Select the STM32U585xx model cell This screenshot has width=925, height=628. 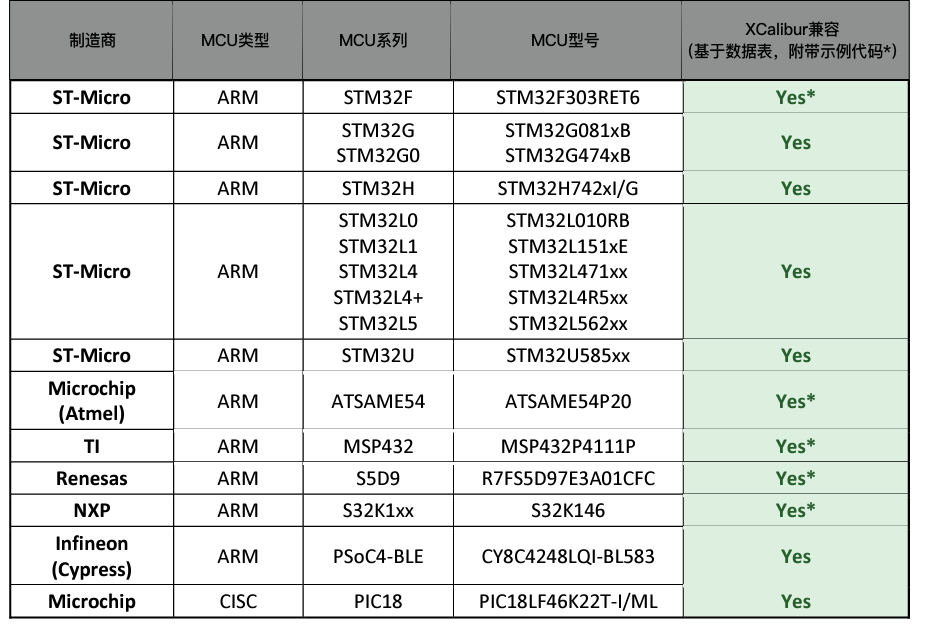[x=568, y=356]
